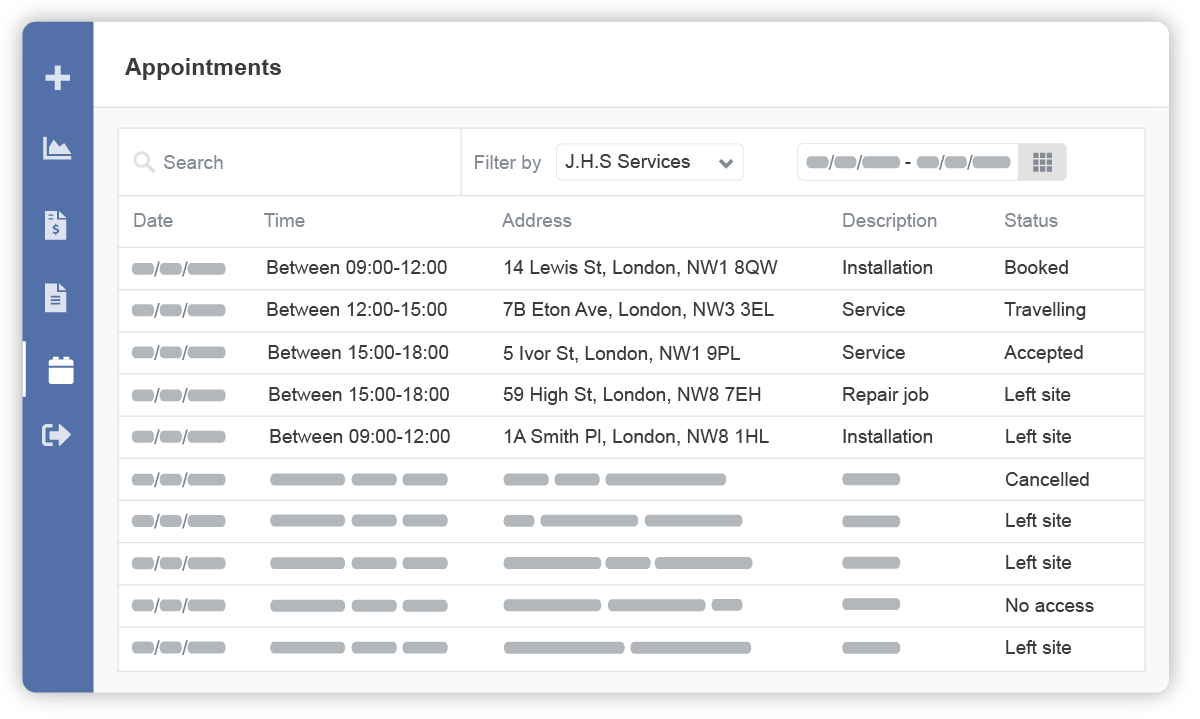Click the magnifying glass search icon

143,162
